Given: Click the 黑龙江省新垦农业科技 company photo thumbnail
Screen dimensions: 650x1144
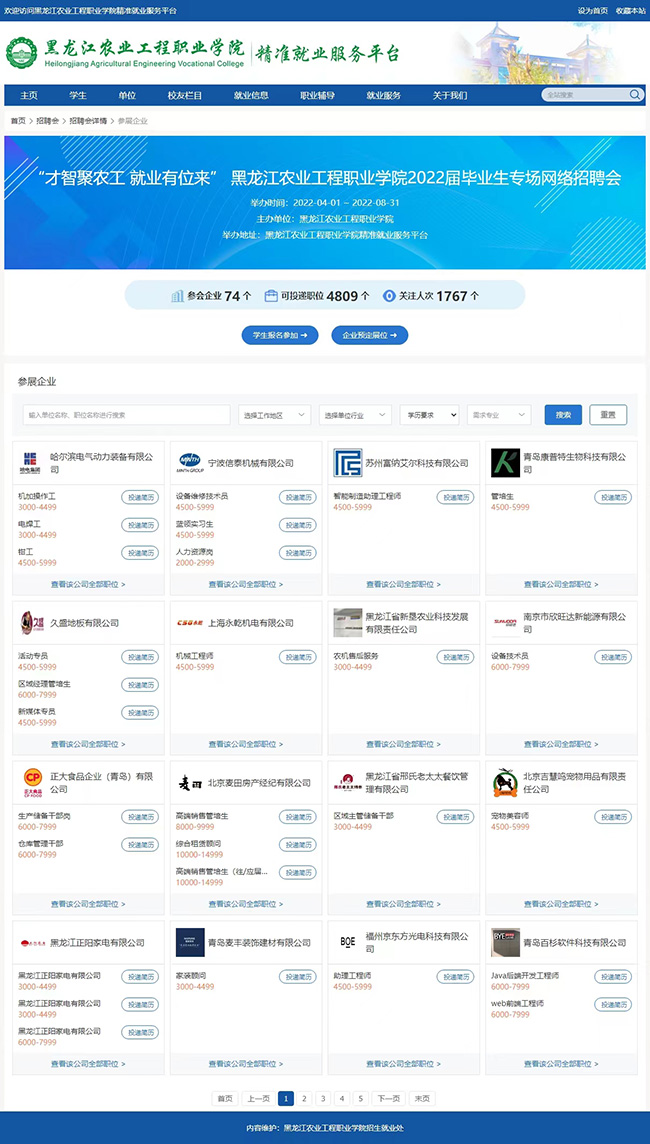Looking at the screenshot, I should click(x=348, y=623).
